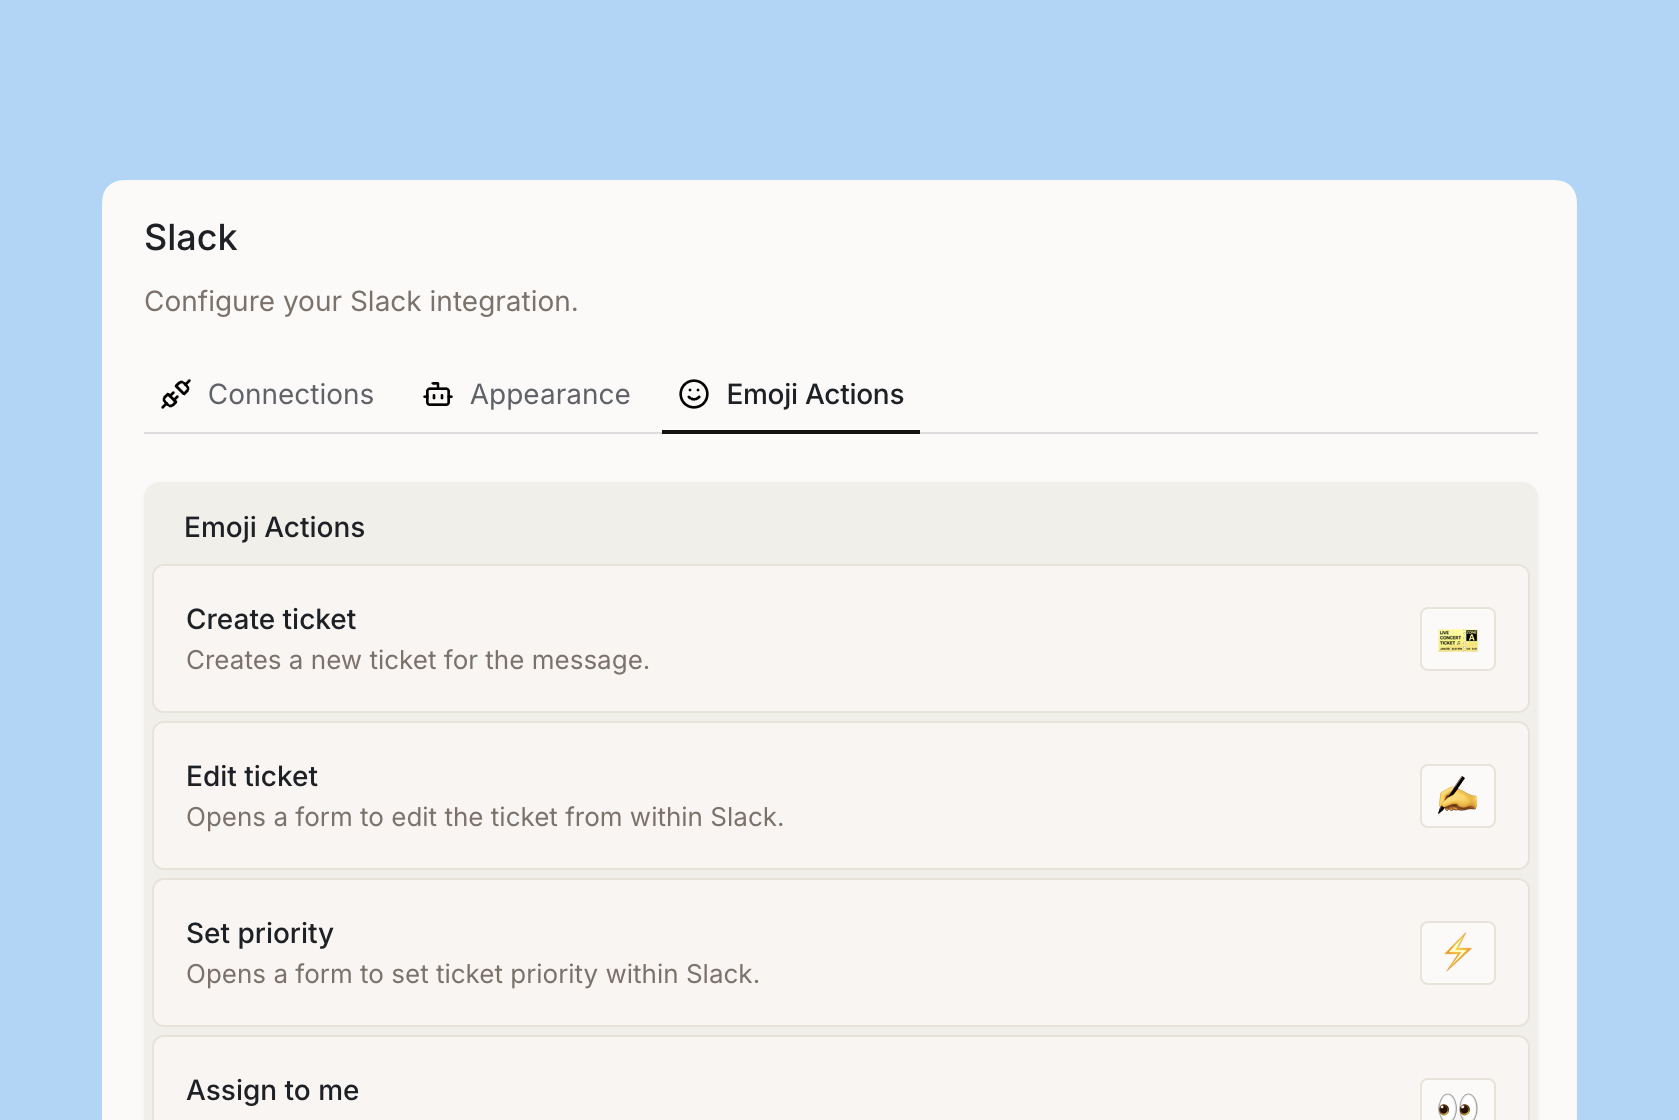Click the Emoji Actions section header

point(275,528)
